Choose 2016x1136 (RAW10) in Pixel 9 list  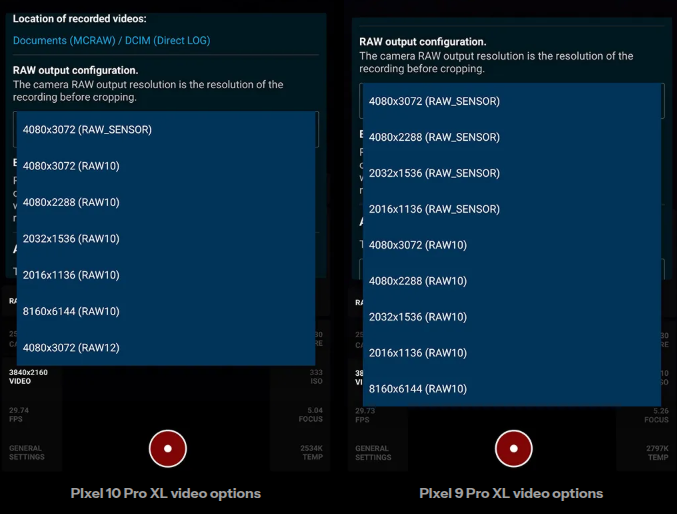tap(512, 352)
